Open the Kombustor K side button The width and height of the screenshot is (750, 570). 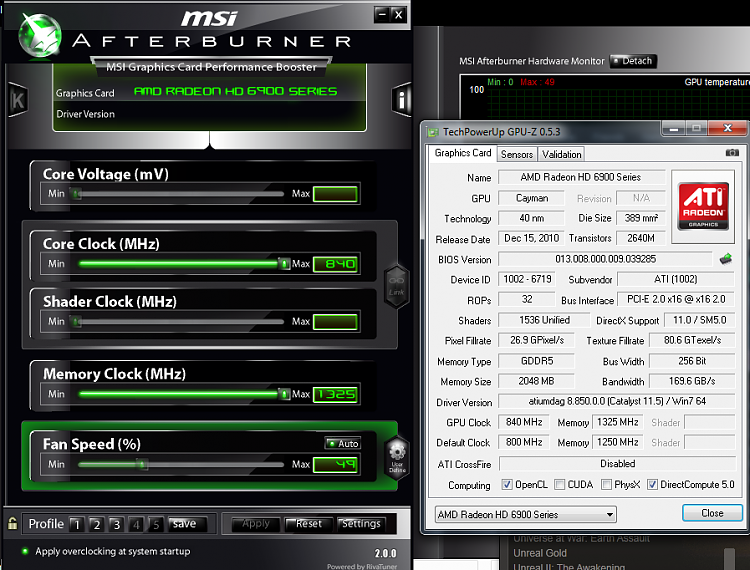pyautogui.click(x=18, y=100)
